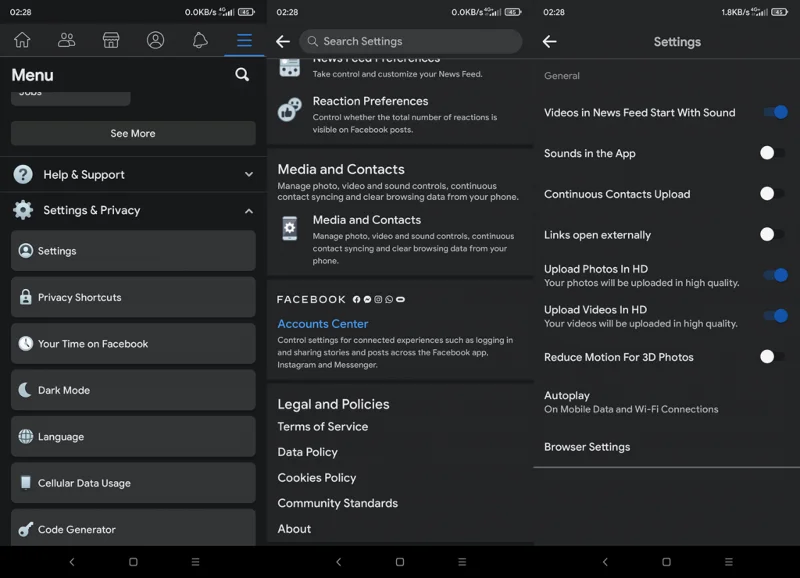Screen dimensions: 800x578
Task: Tap the Menu search magnifier icon
Action: pos(242,74)
